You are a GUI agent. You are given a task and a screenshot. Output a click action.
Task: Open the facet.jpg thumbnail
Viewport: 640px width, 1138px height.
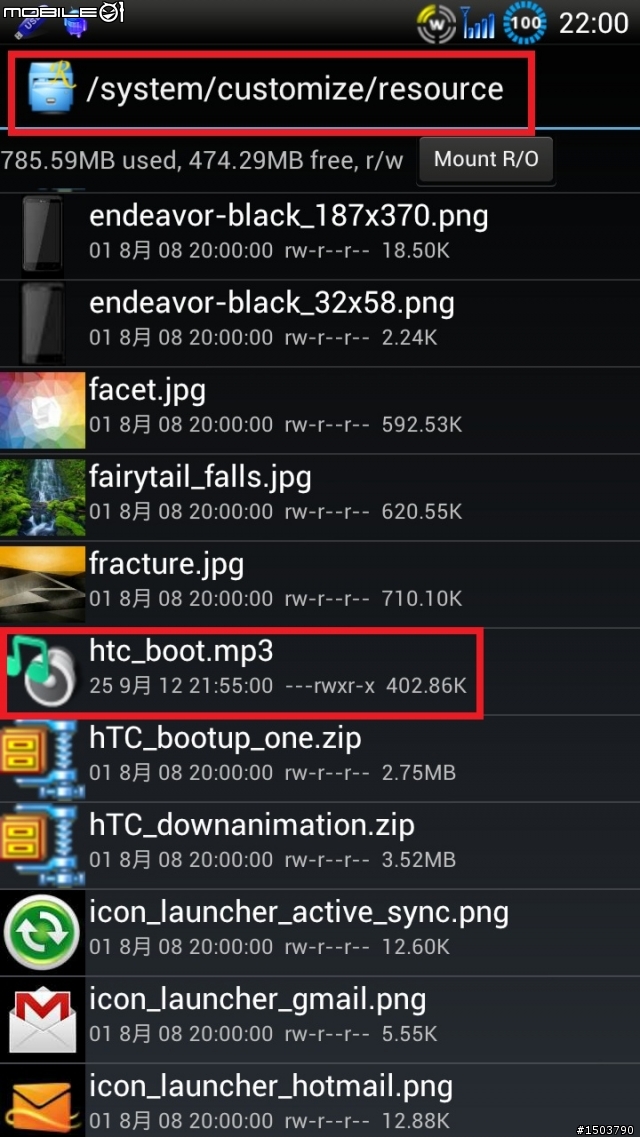point(42,410)
